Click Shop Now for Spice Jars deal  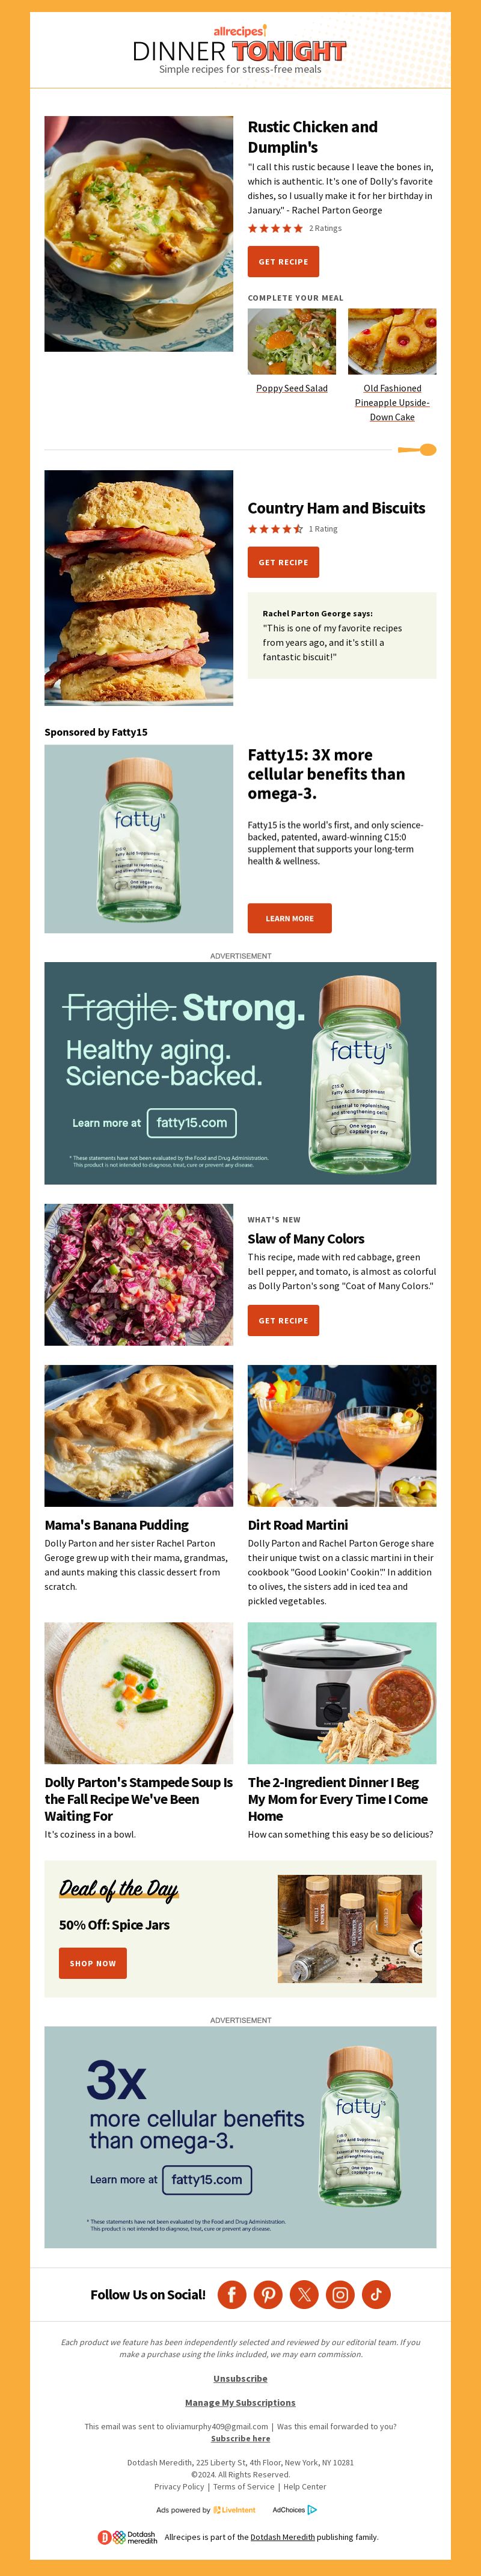[93, 1963]
